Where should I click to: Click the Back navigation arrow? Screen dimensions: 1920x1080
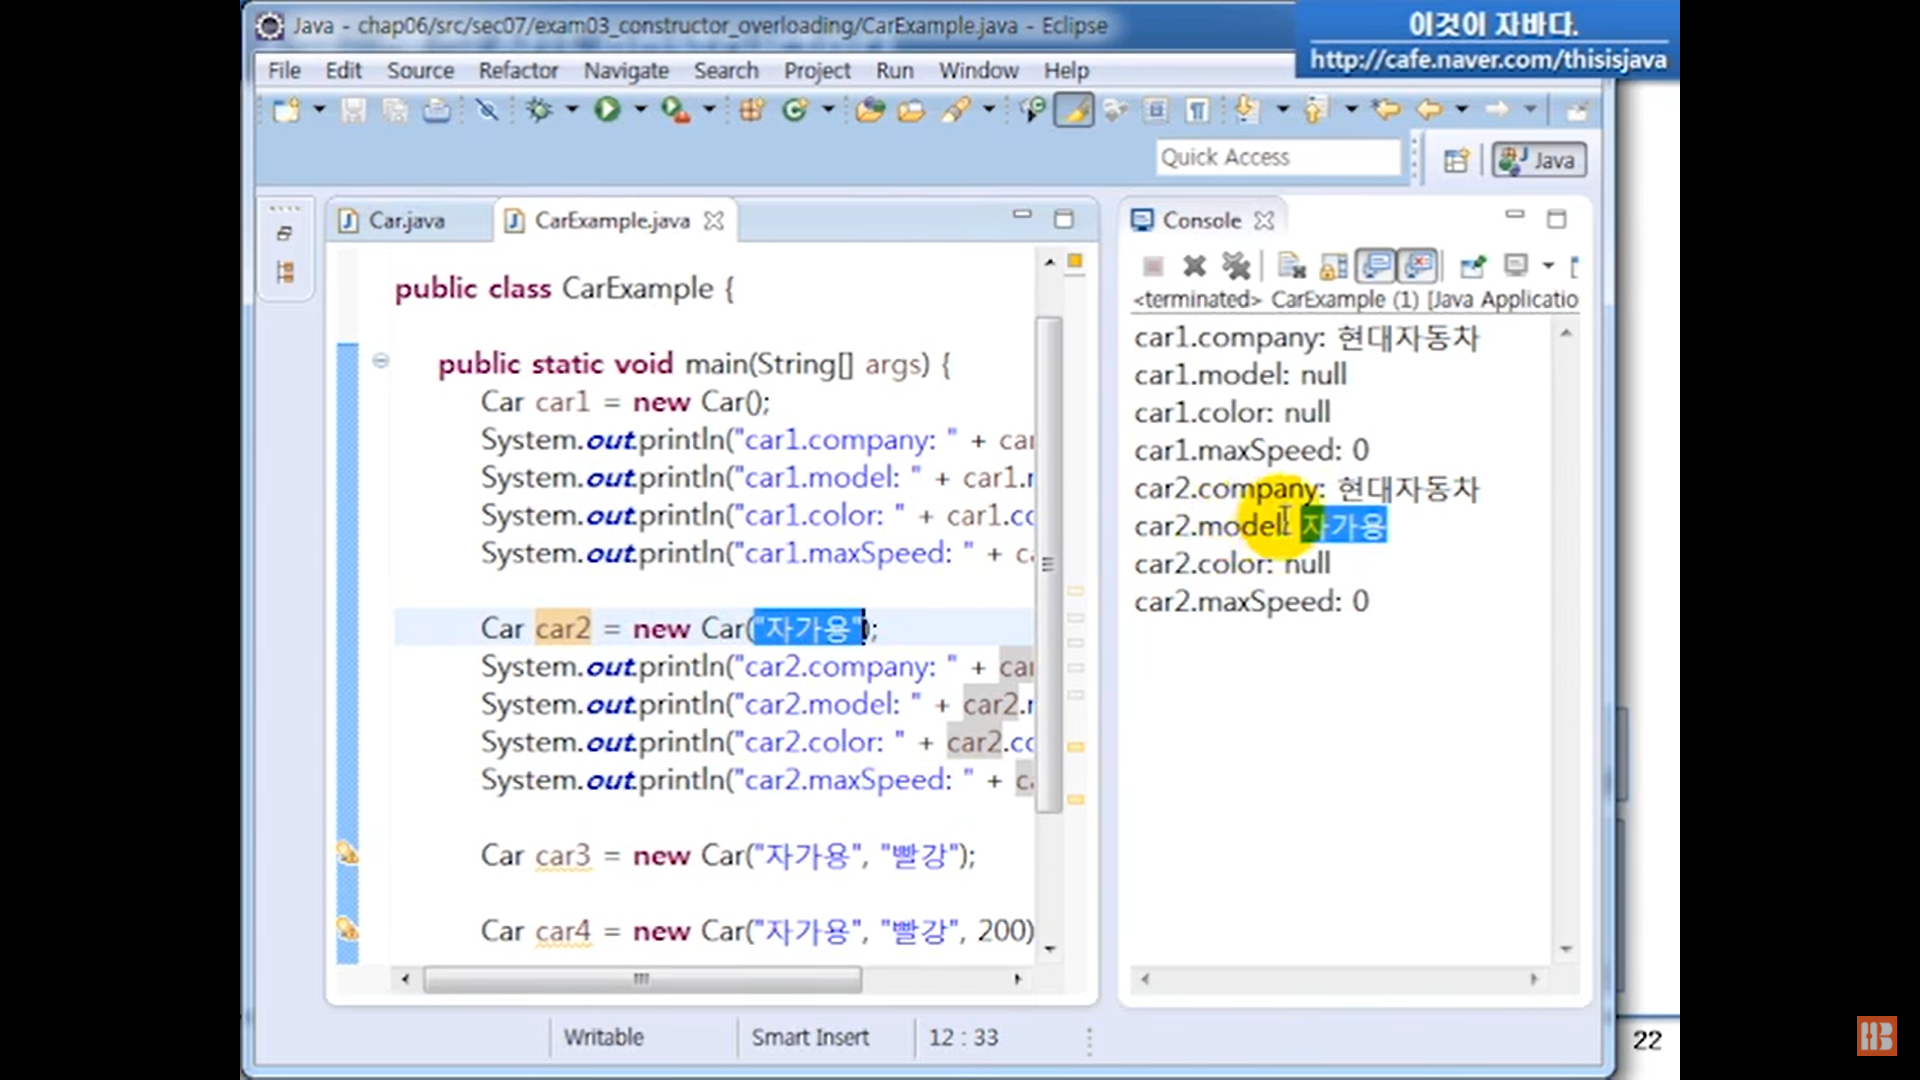(x=1430, y=110)
